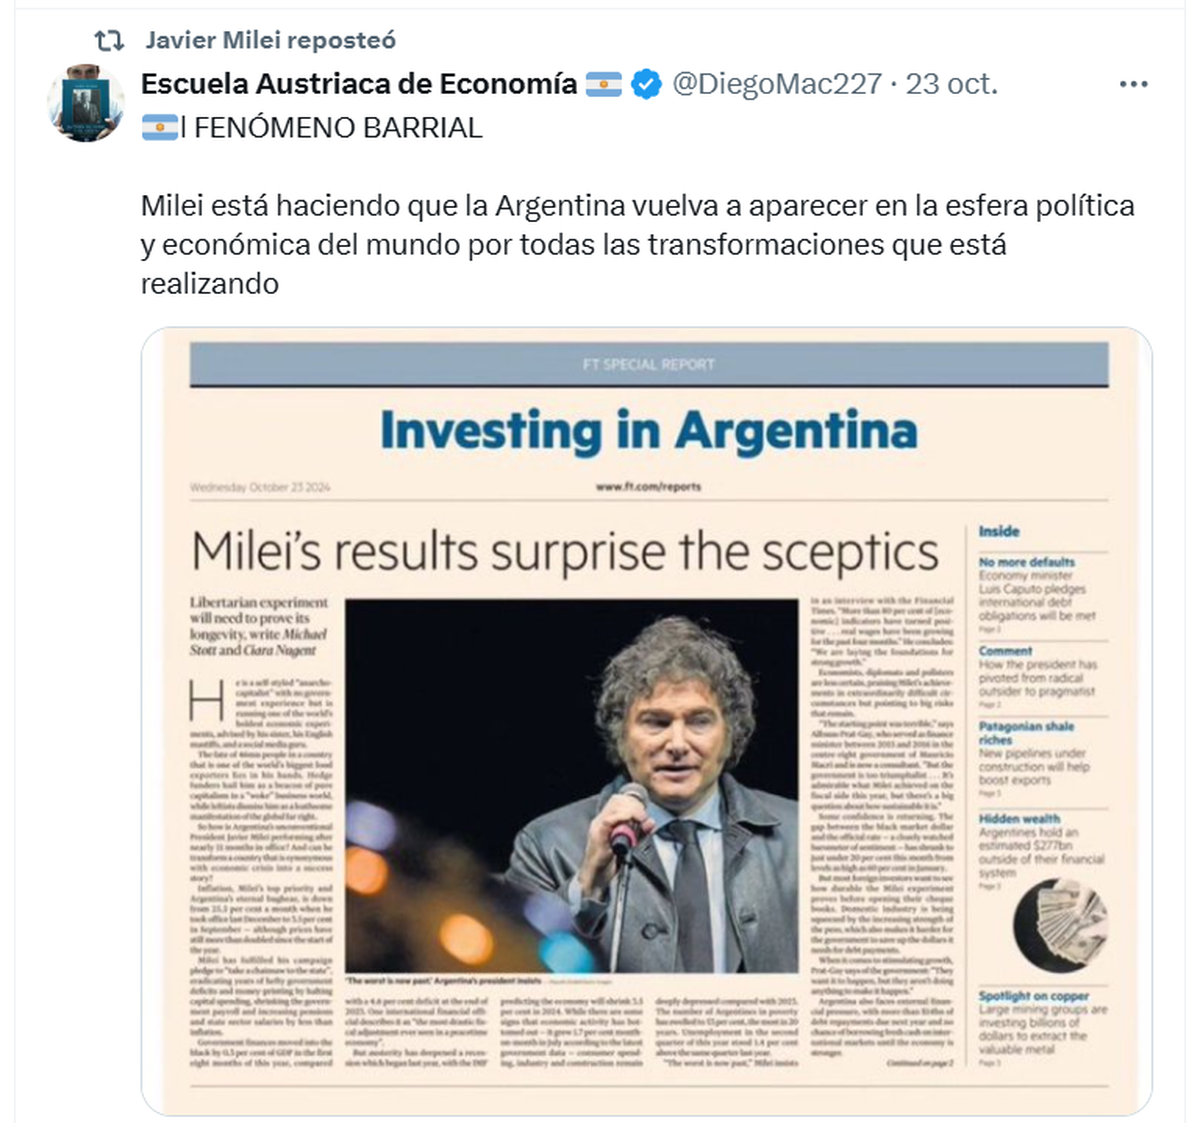This screenshot has width=1200, height=1123.
Task: Click the www.ft.com/reports address
Action: [x=648, y=487]
